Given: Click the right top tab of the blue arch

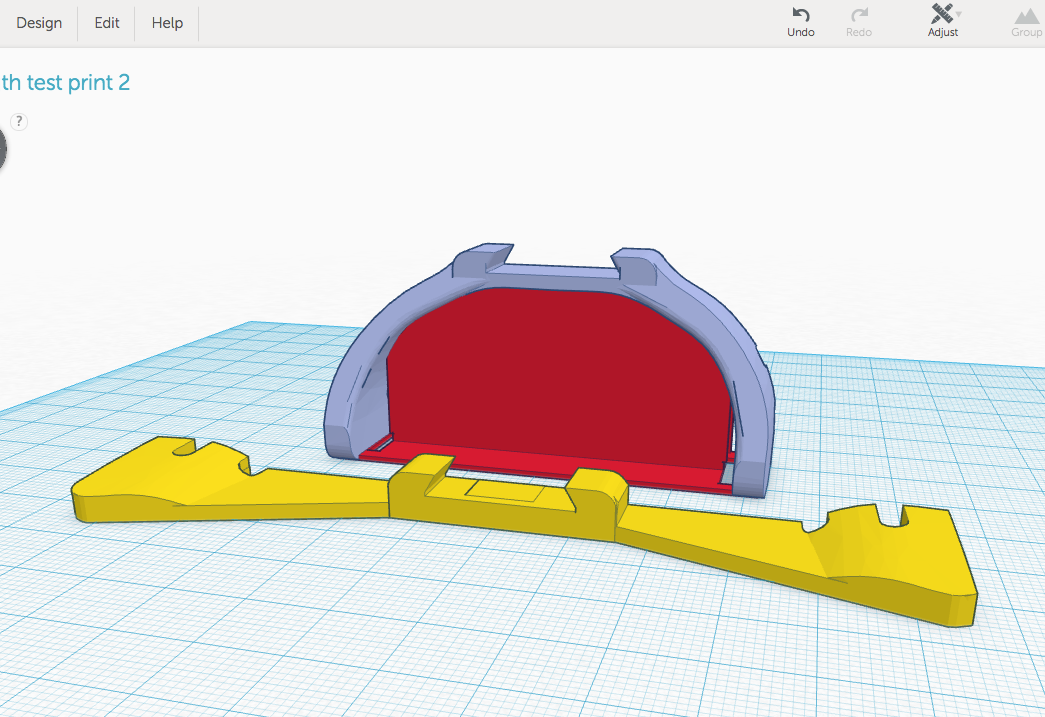Looking at the screenshot, I should point(638,263).
